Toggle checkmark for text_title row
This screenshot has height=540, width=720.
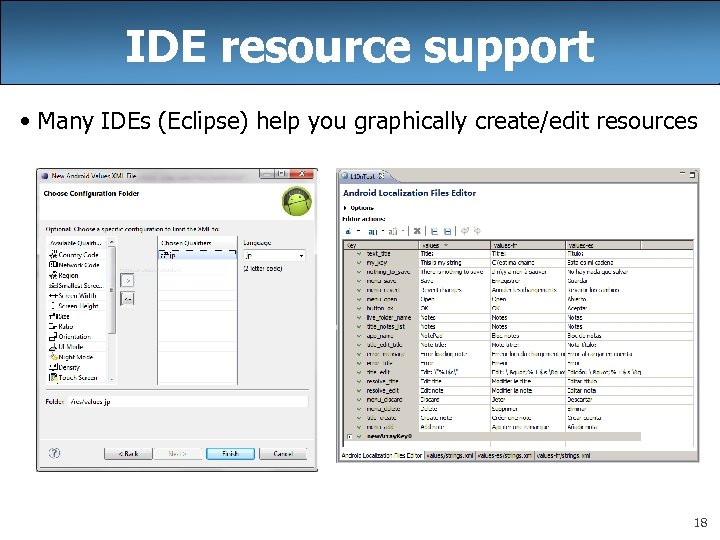[359, 254]
